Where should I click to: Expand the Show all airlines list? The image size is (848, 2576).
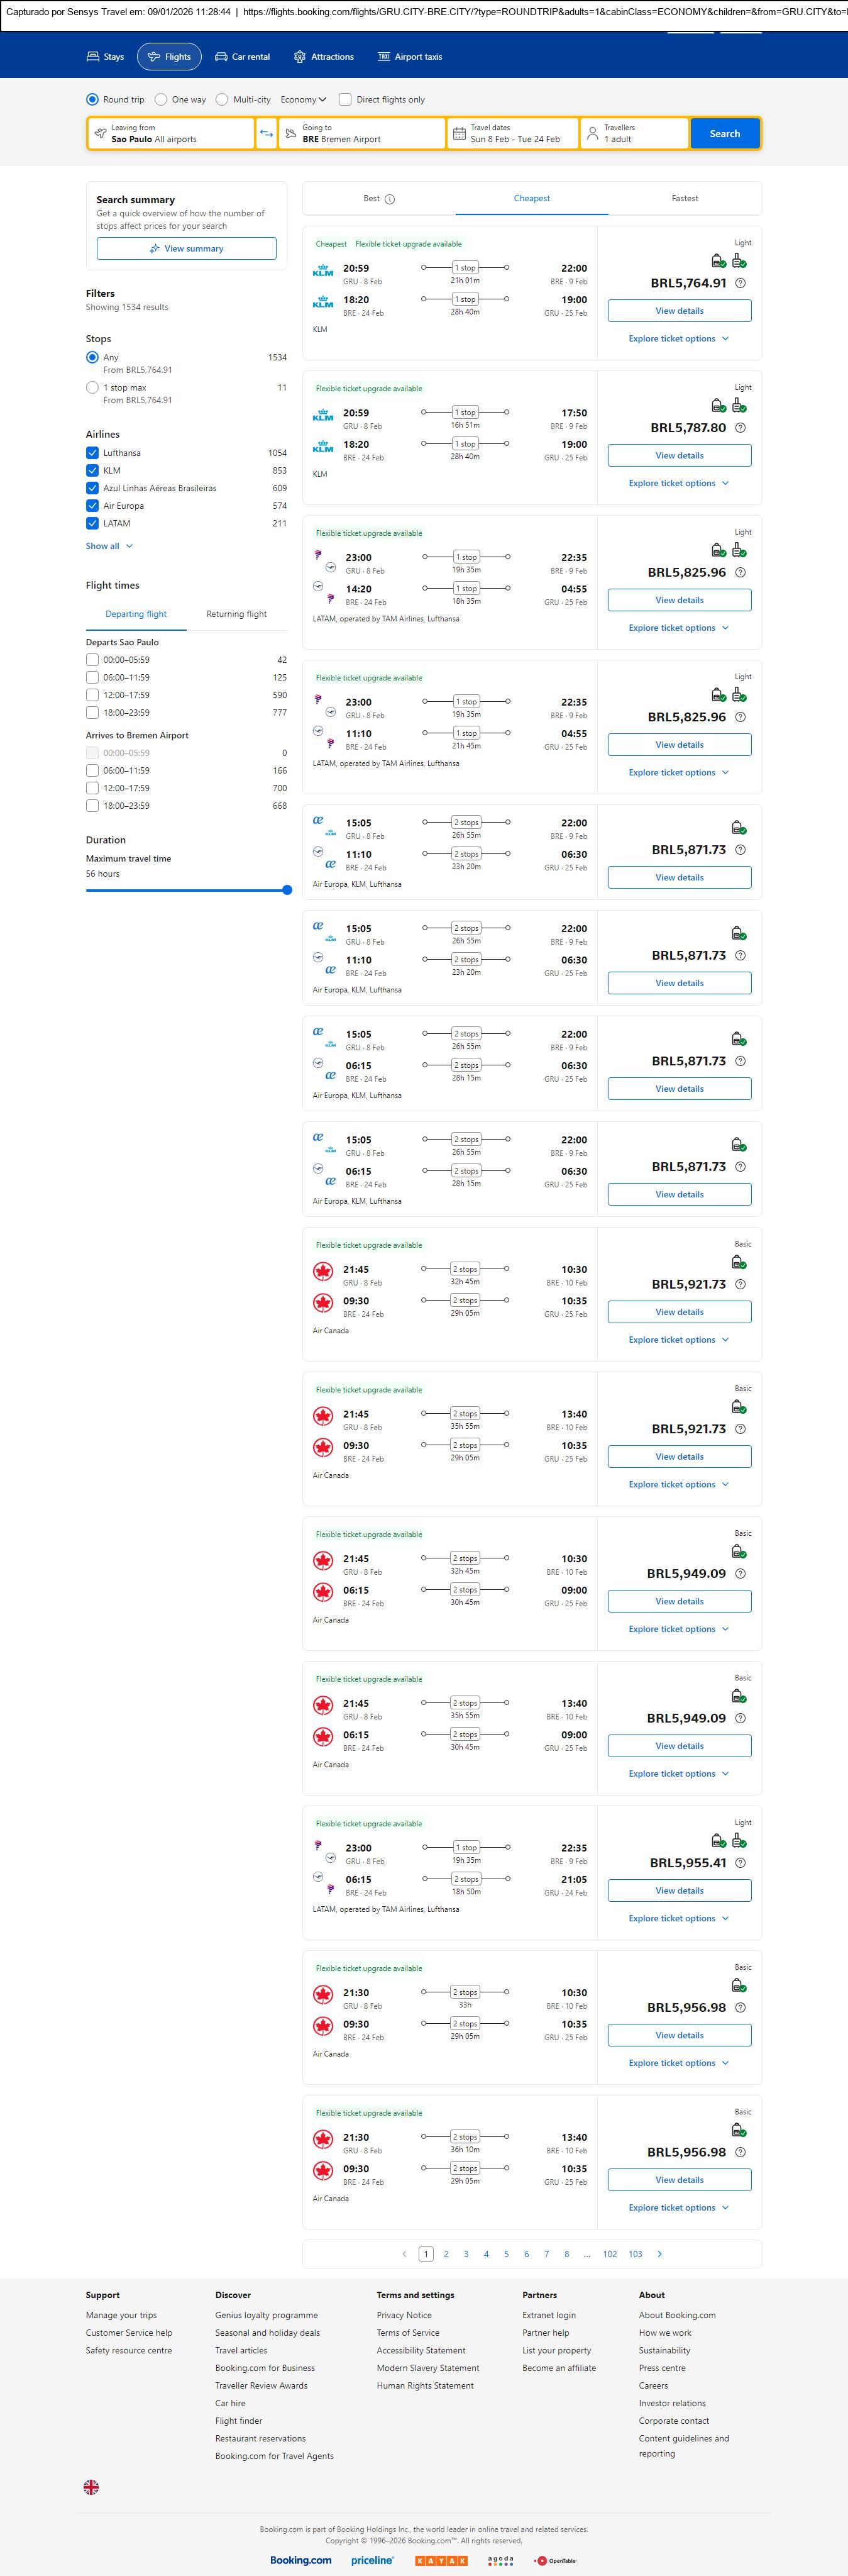pos(109,546)
